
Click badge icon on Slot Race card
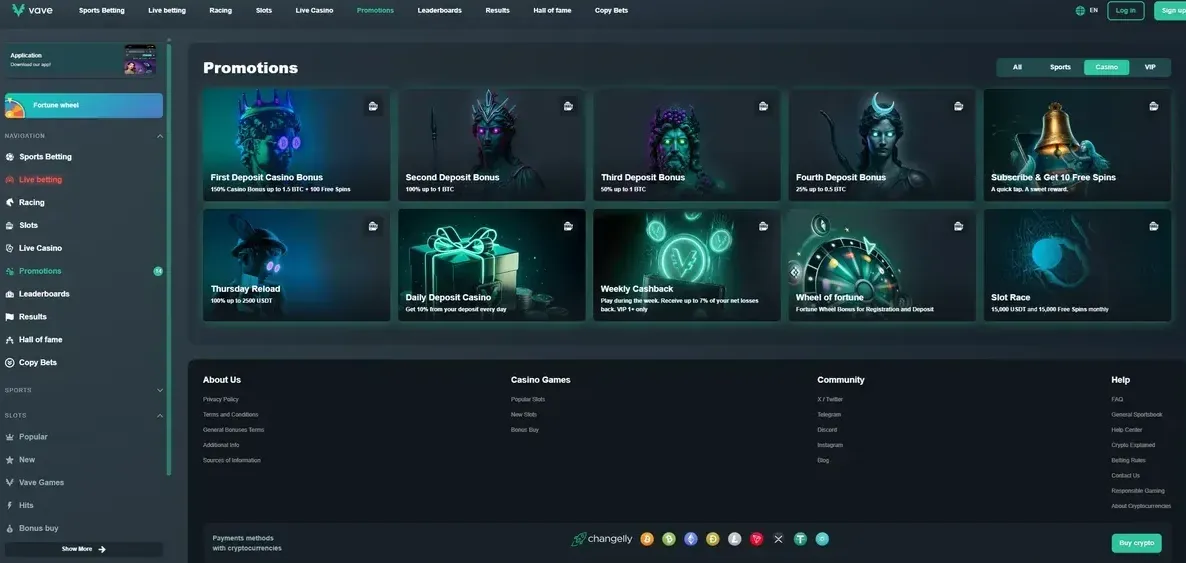coord(1153,226)
